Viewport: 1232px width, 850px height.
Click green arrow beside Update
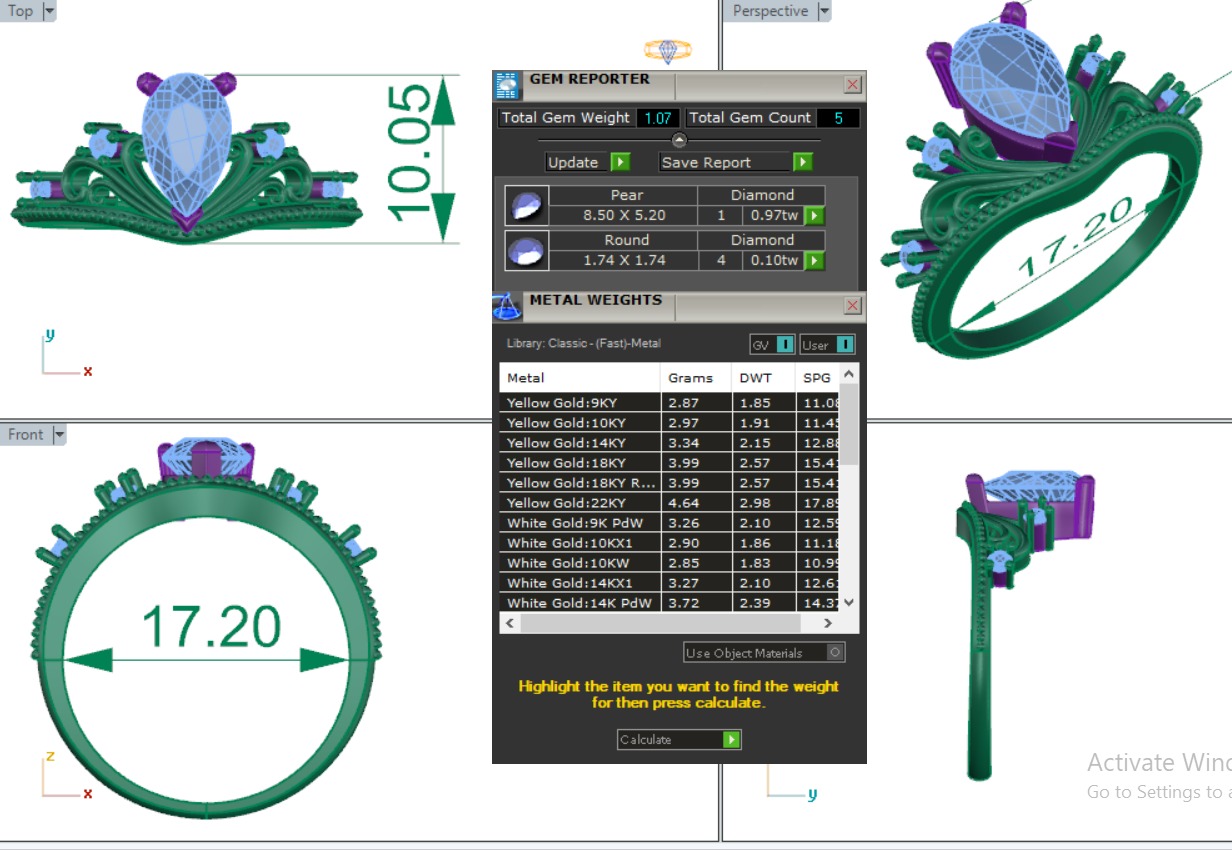(x=620, y=162)
